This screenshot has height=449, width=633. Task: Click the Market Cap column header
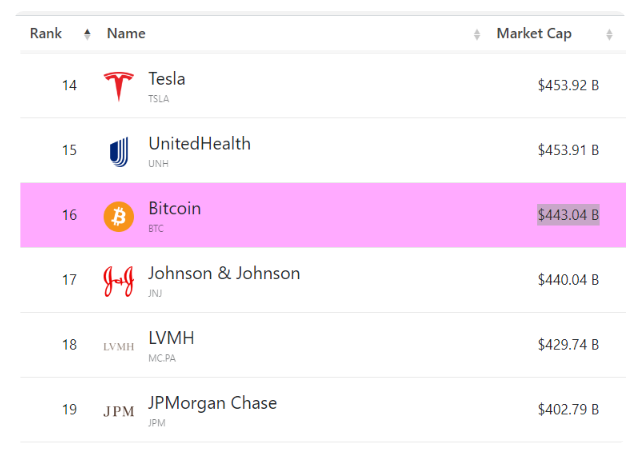pyautogui.click(x=534, y=34)
